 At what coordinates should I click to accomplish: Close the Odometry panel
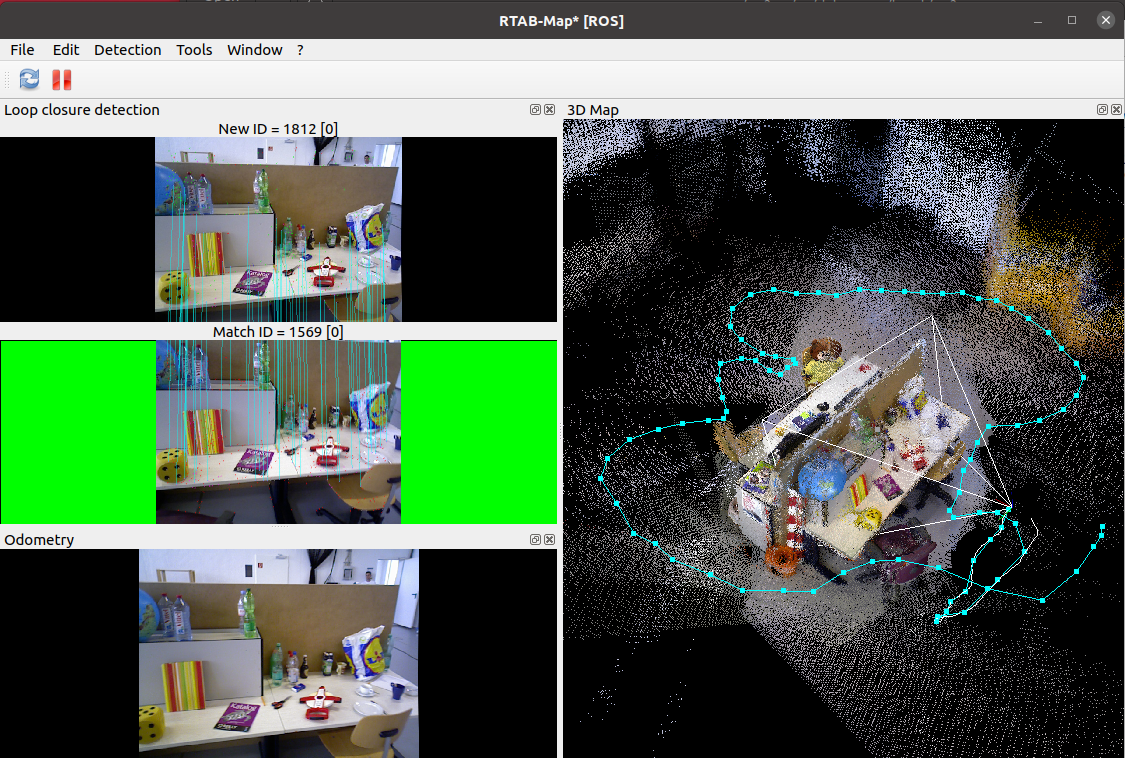[x=549, y=539]
